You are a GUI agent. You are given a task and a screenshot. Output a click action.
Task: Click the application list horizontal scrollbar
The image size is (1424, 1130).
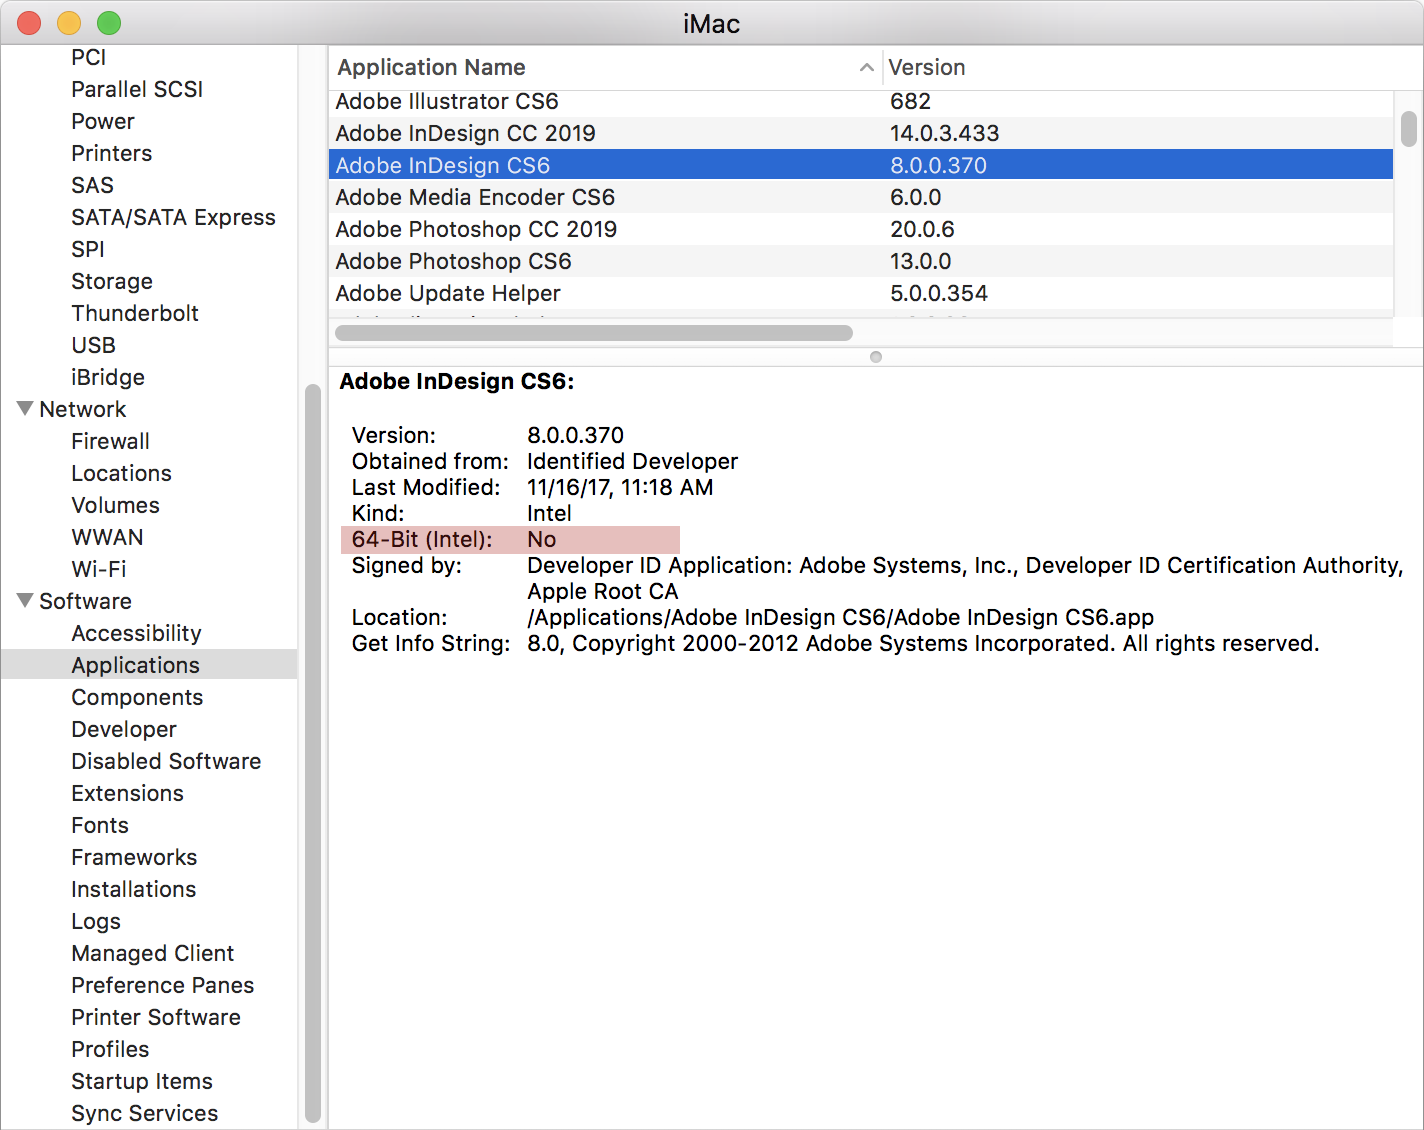click(594, 332)
